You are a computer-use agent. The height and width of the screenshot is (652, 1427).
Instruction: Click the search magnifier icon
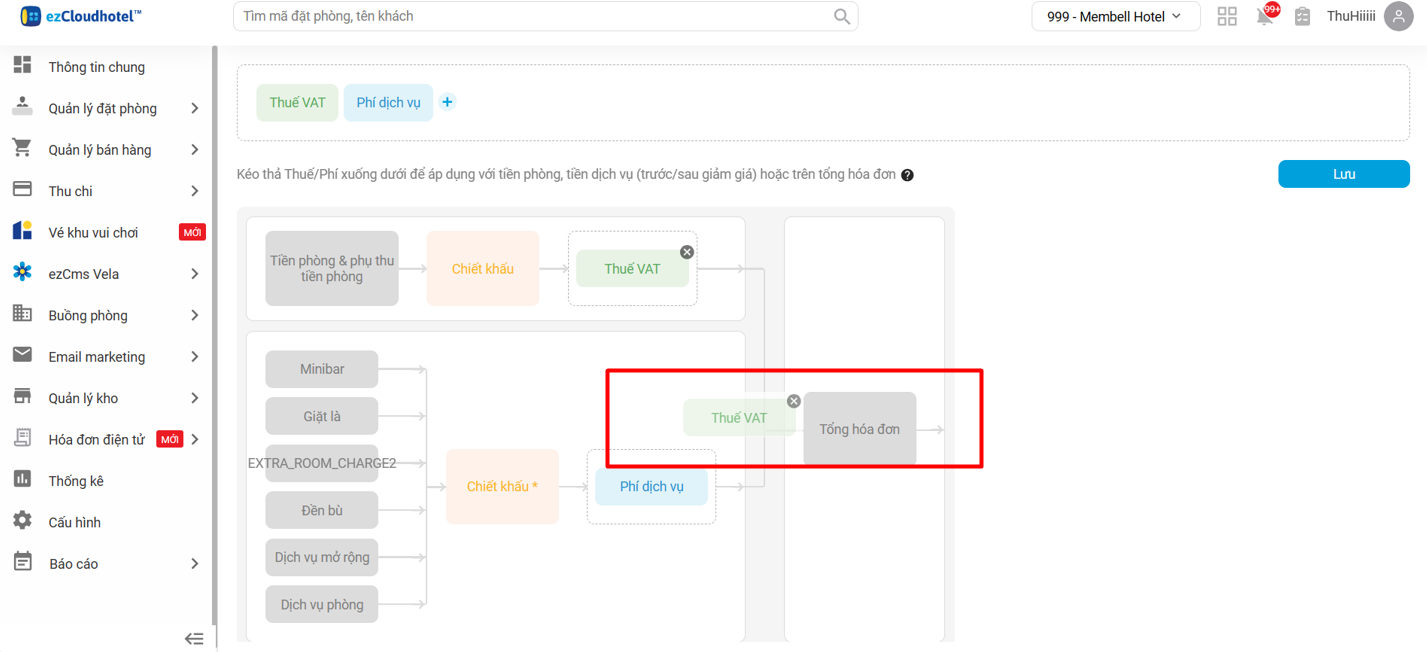(841, 16)
